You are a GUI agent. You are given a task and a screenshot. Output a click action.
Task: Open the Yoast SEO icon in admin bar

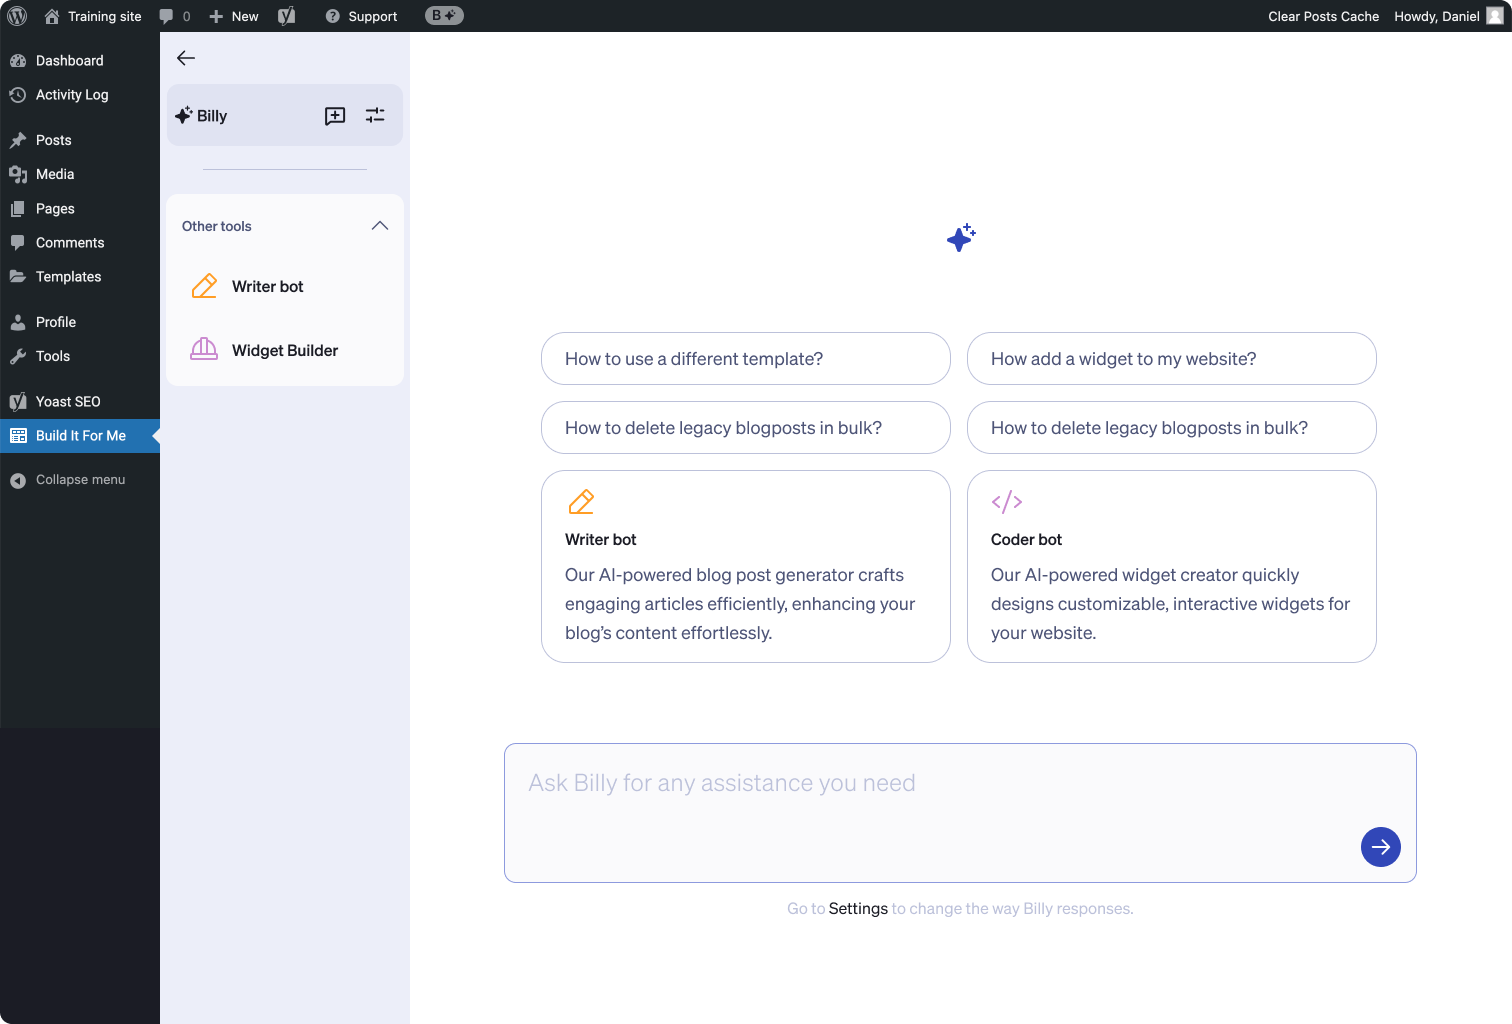[287, 16]
